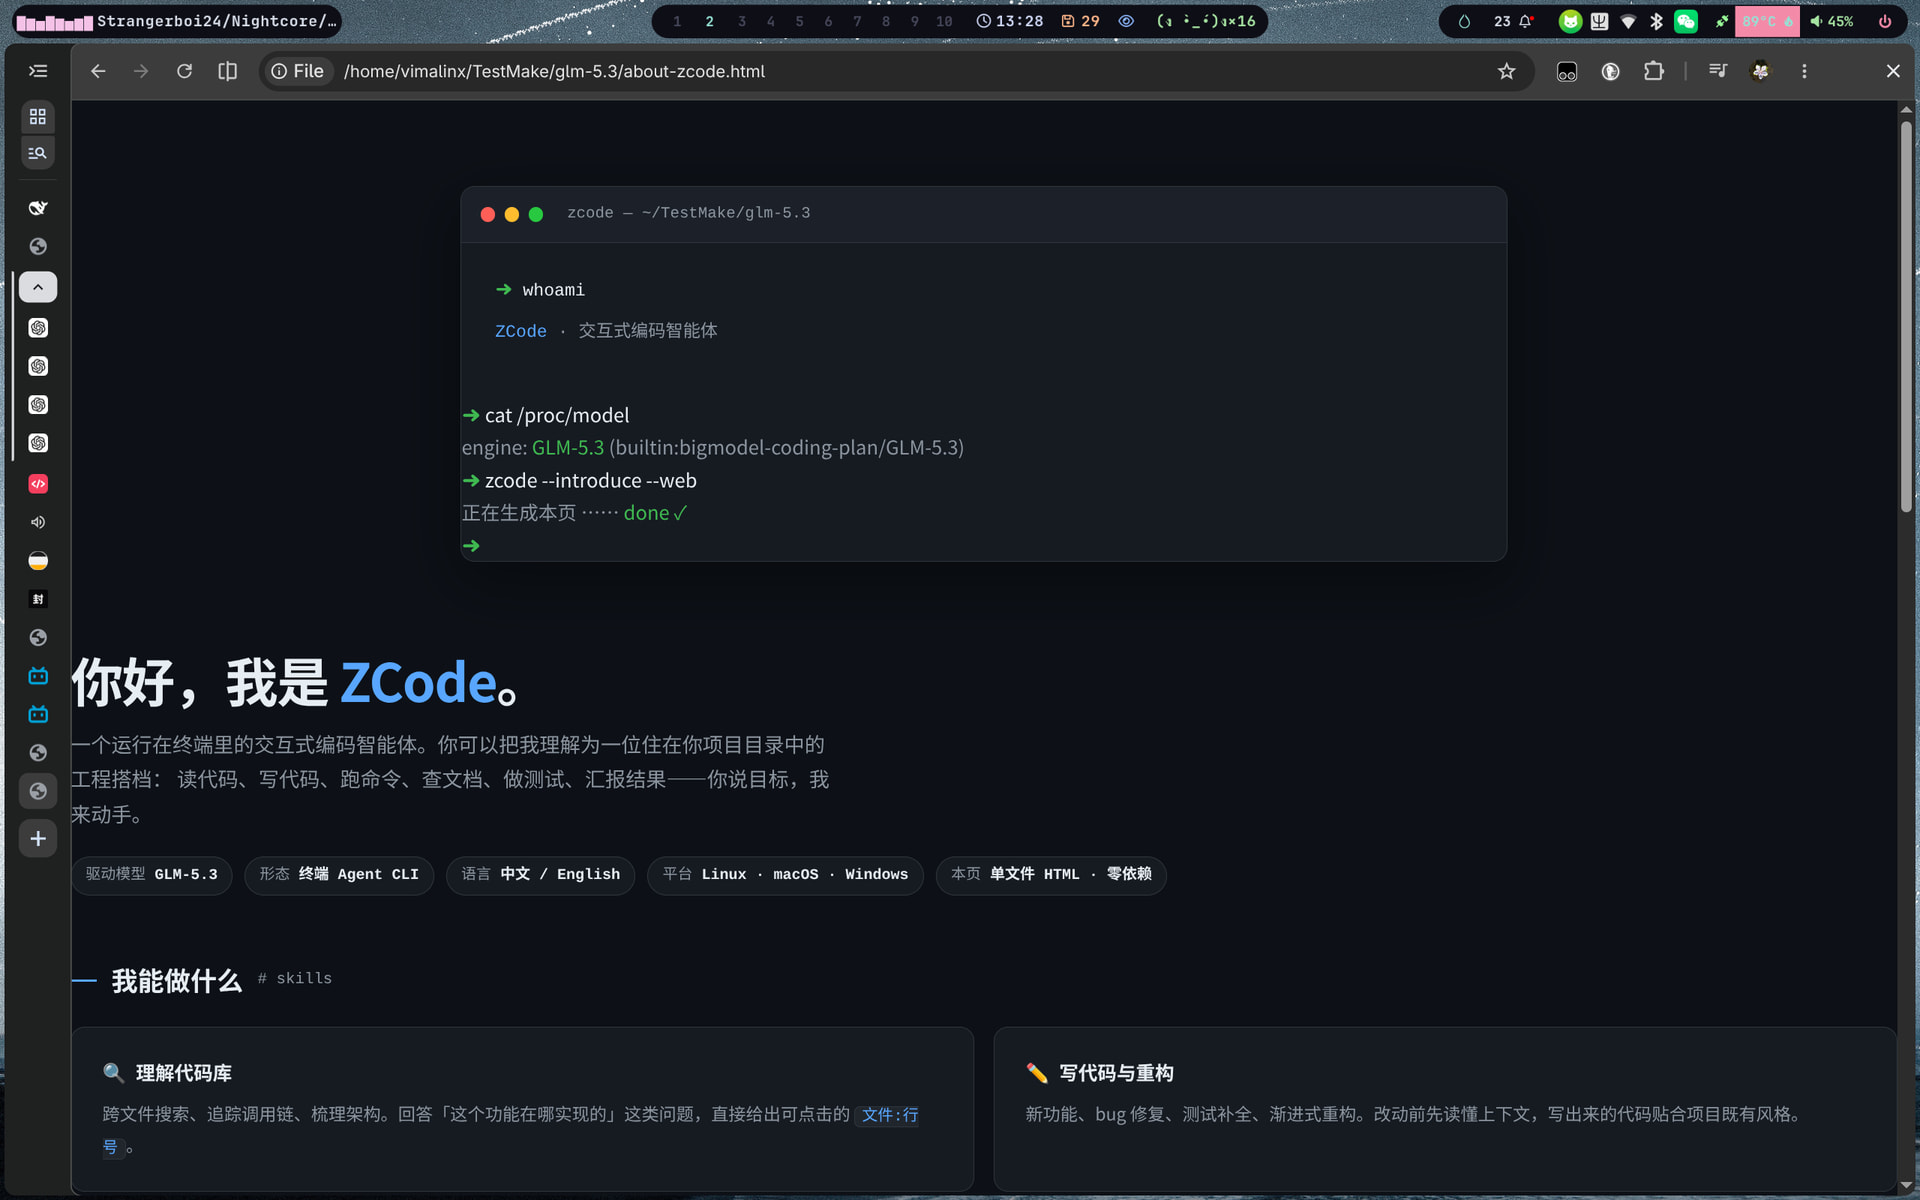Click the yellow terminal window dot
Viewport: 1920px width, 1200px height.
512,214
